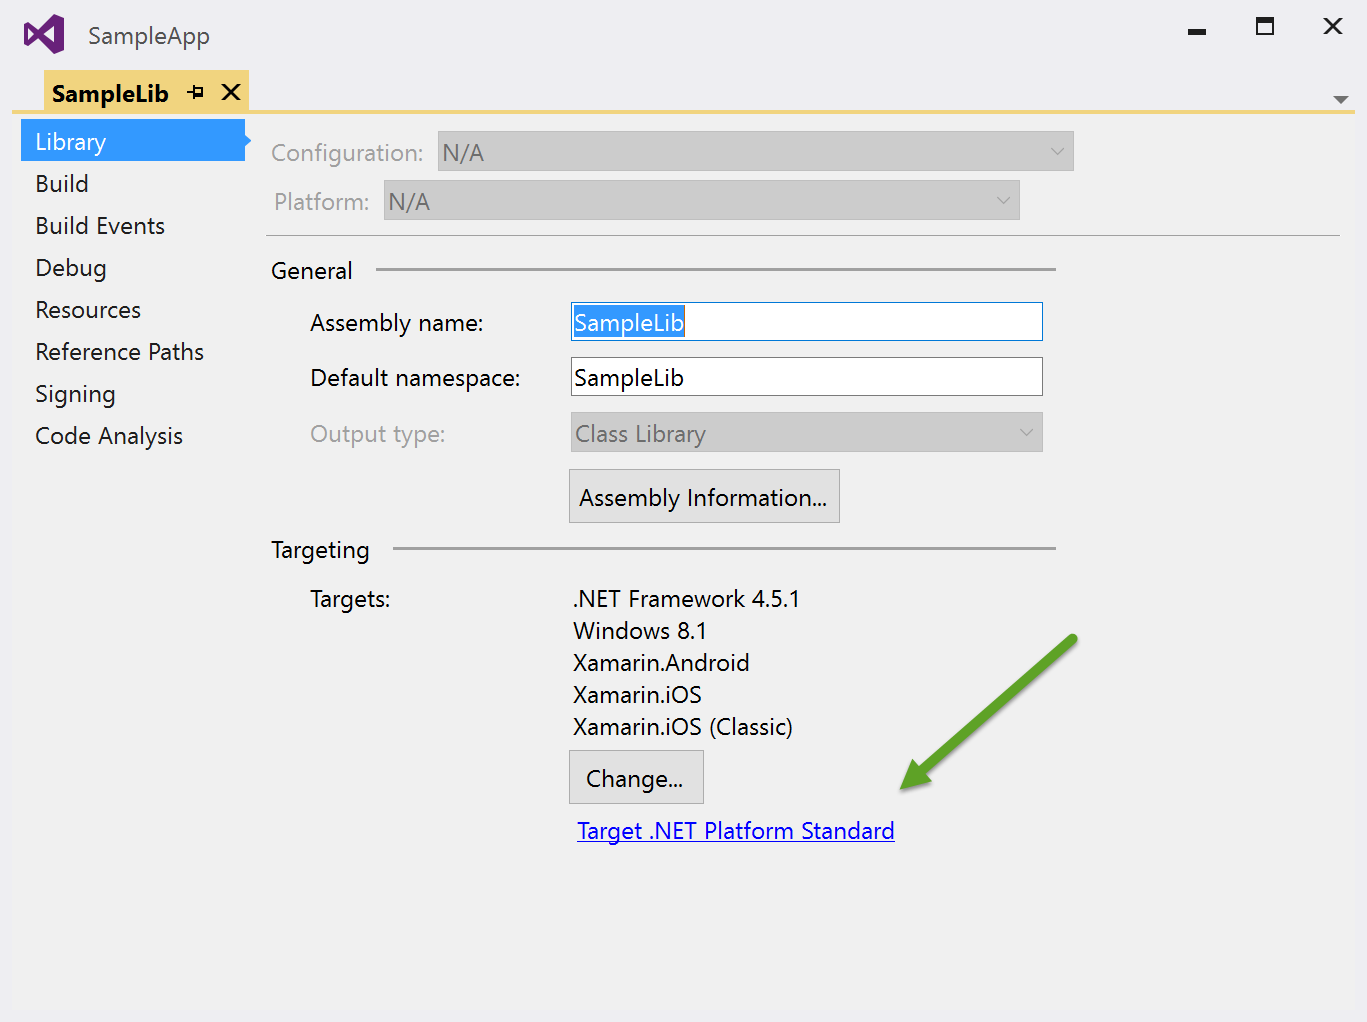Click the Default namespace field
1367x1022 pixels.
tap(806, 377)
